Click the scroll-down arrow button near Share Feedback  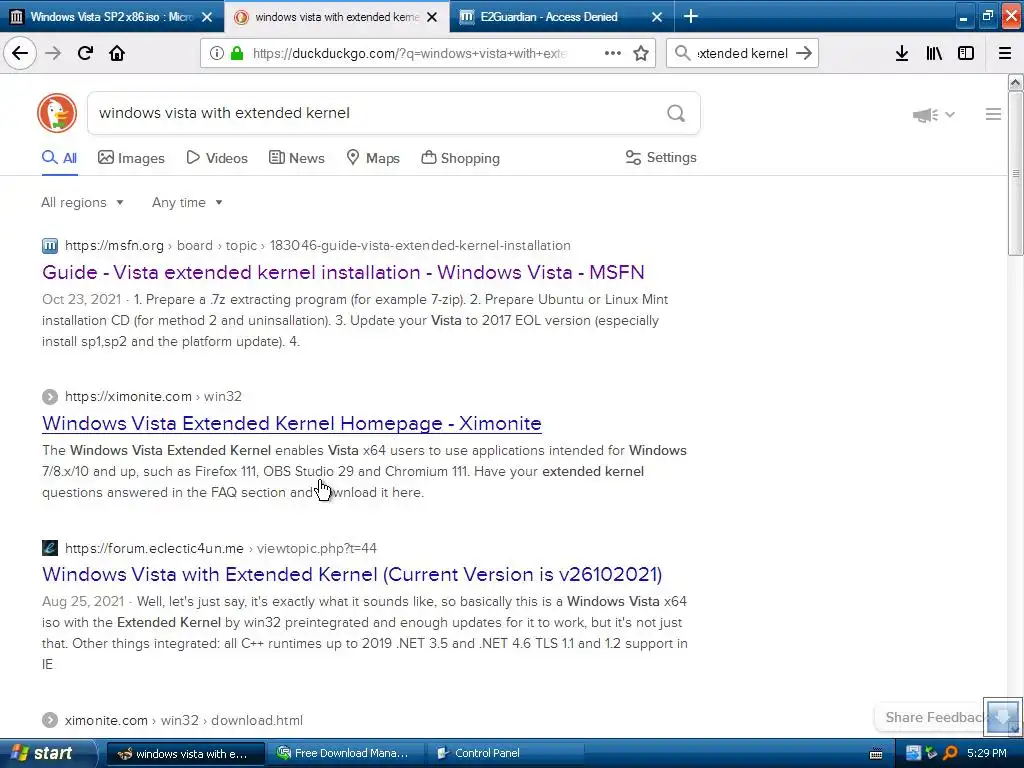pyautogui.click(x=1002, y=716)
